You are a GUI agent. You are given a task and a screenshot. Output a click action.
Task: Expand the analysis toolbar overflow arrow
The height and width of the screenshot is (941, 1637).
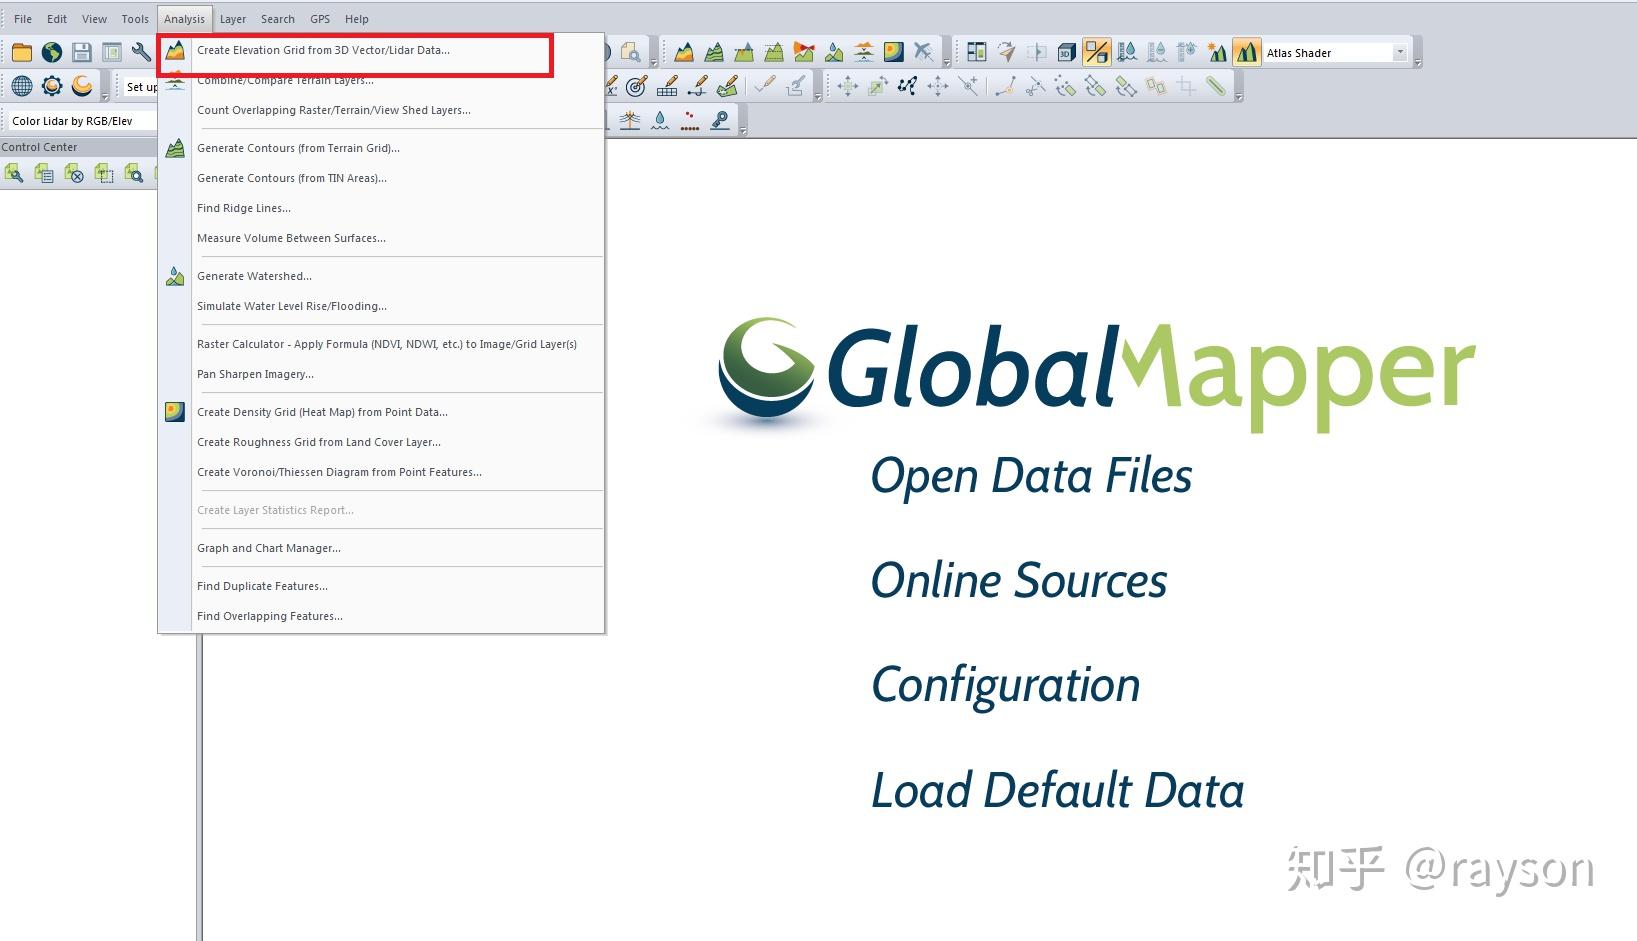click(947, 62)
